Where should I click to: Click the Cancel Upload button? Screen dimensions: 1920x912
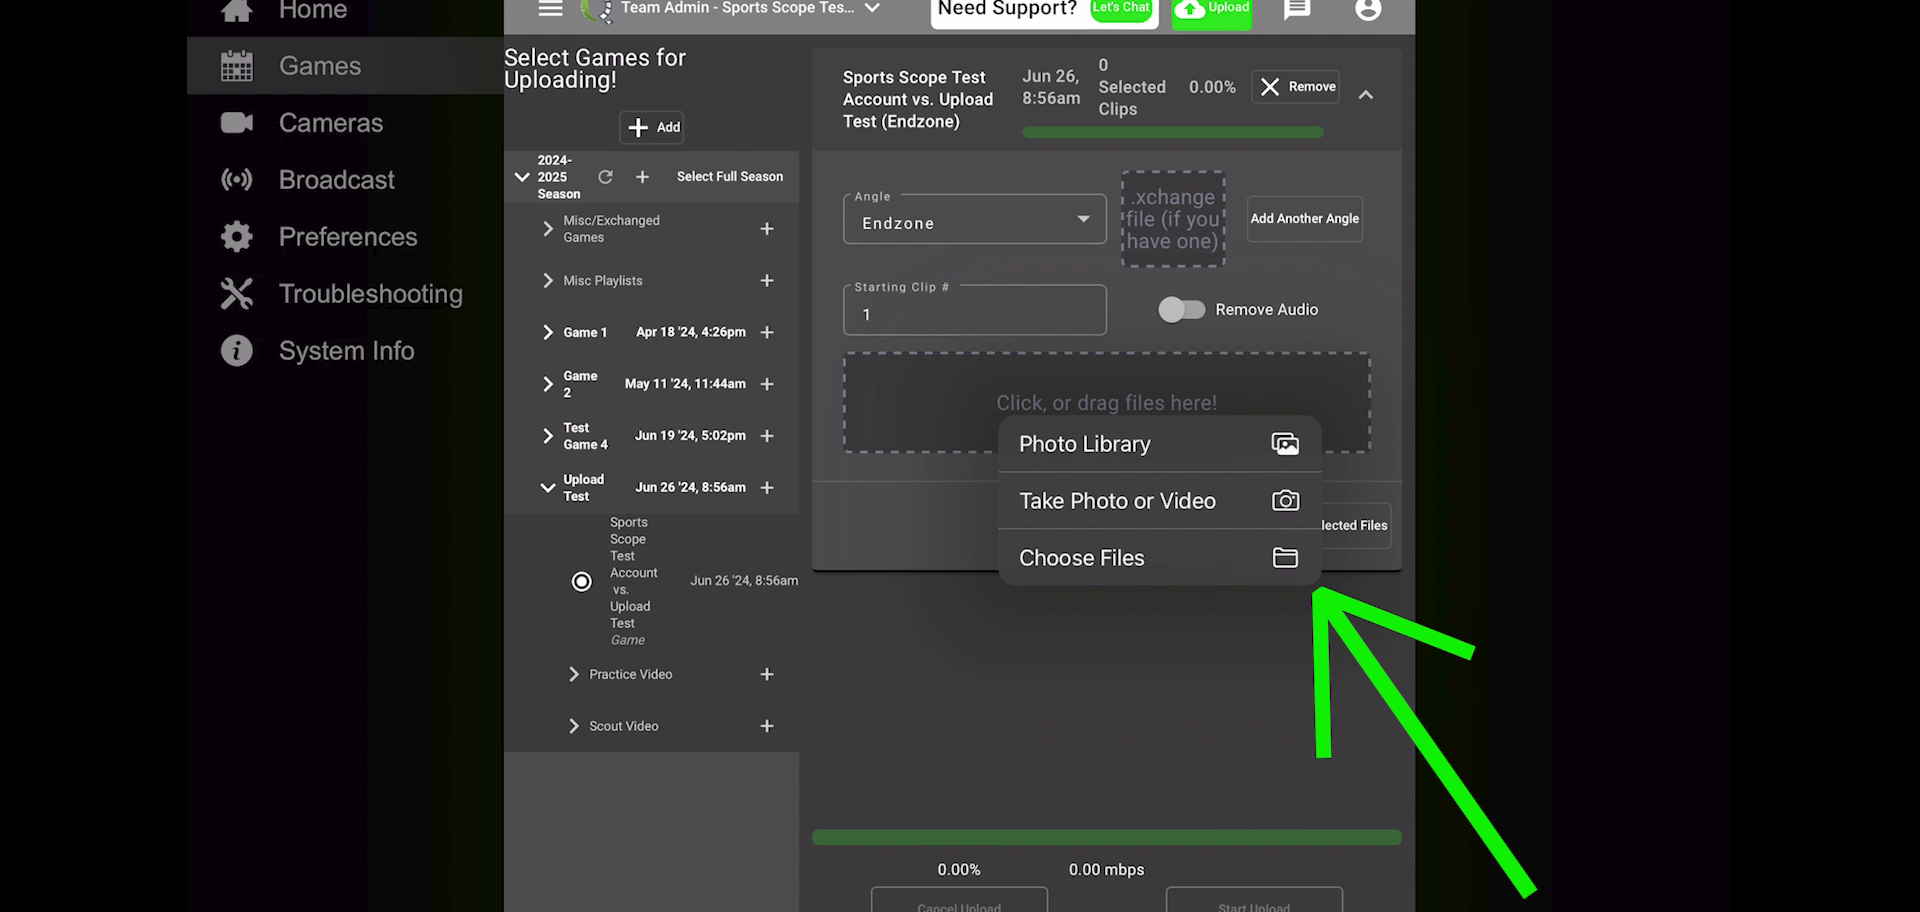tap(959, 900)
